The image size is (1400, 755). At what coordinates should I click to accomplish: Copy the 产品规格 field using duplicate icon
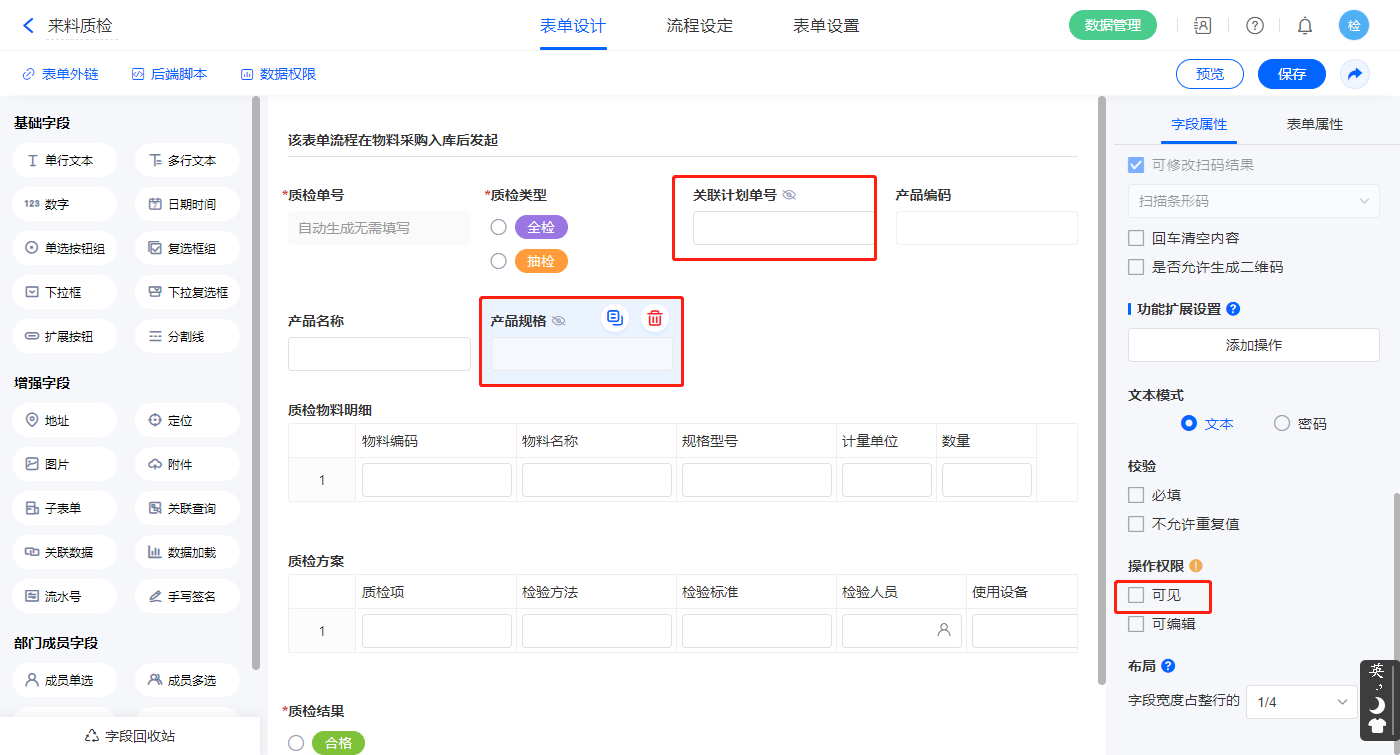(x=615, y=319)
